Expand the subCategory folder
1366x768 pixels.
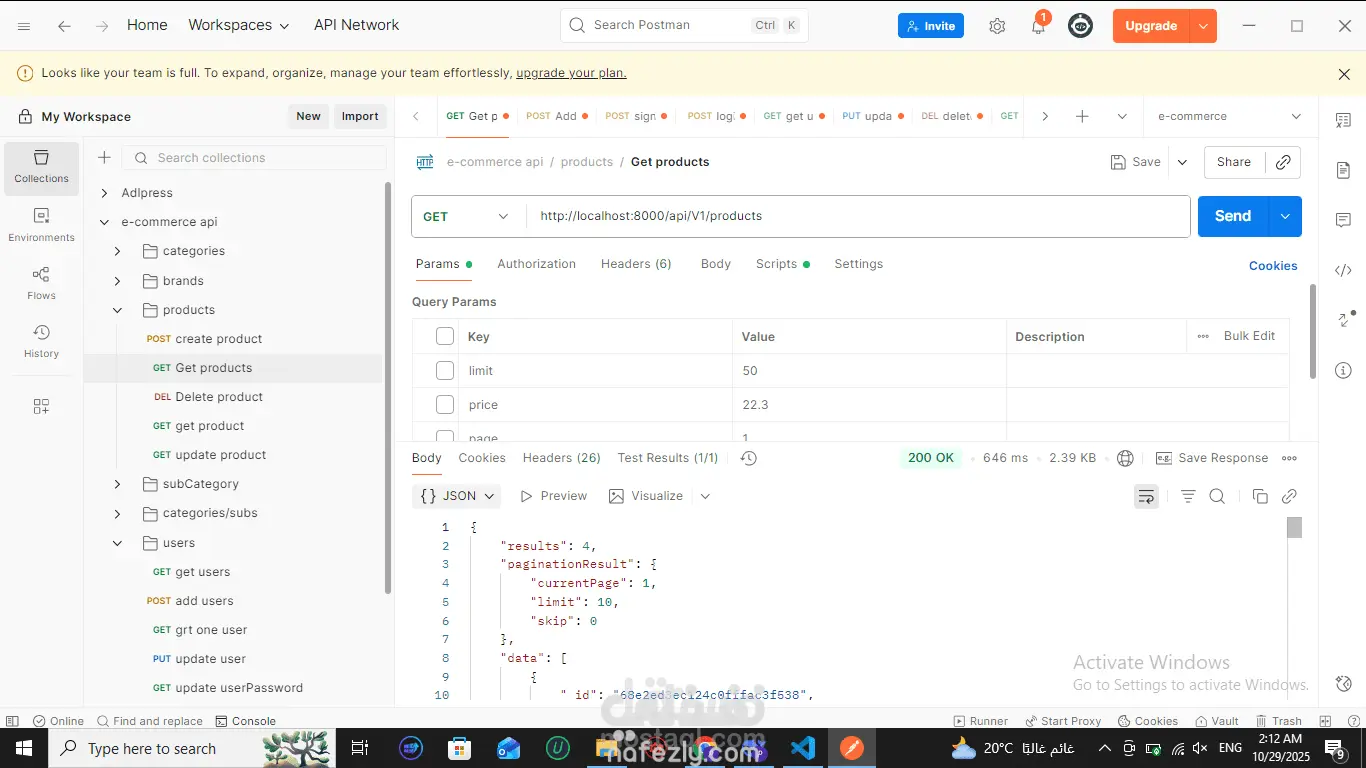pos(117,484)
